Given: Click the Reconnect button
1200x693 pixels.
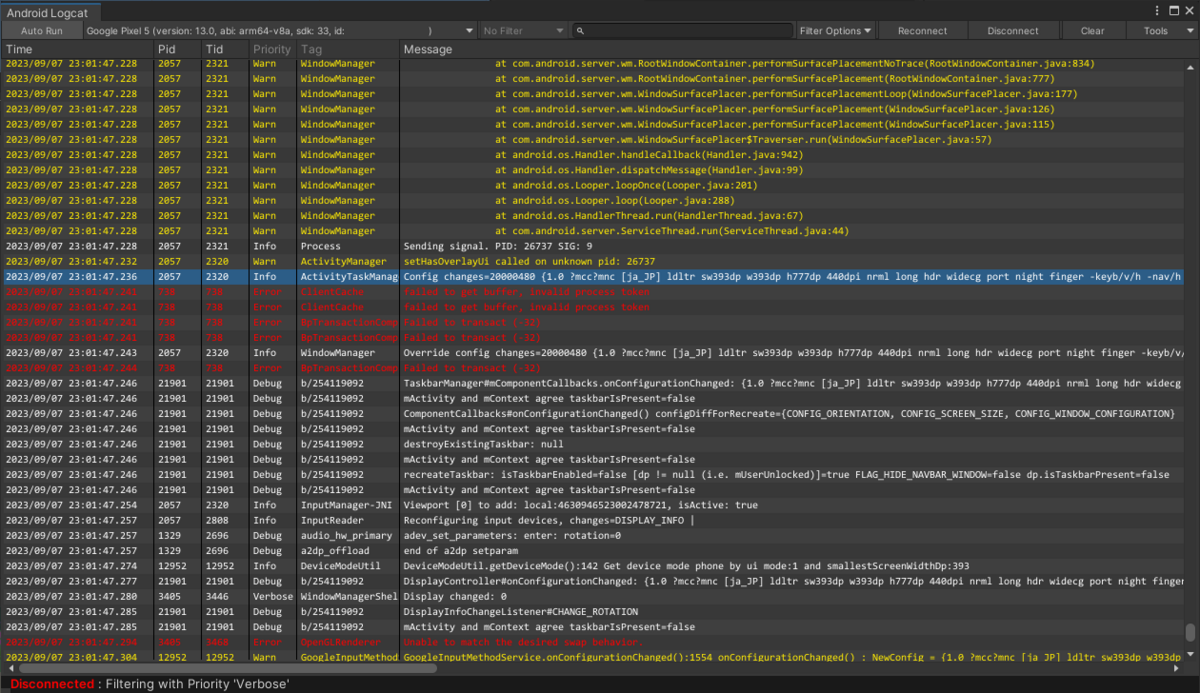Looking at the screenshot, I should (922, 31).
